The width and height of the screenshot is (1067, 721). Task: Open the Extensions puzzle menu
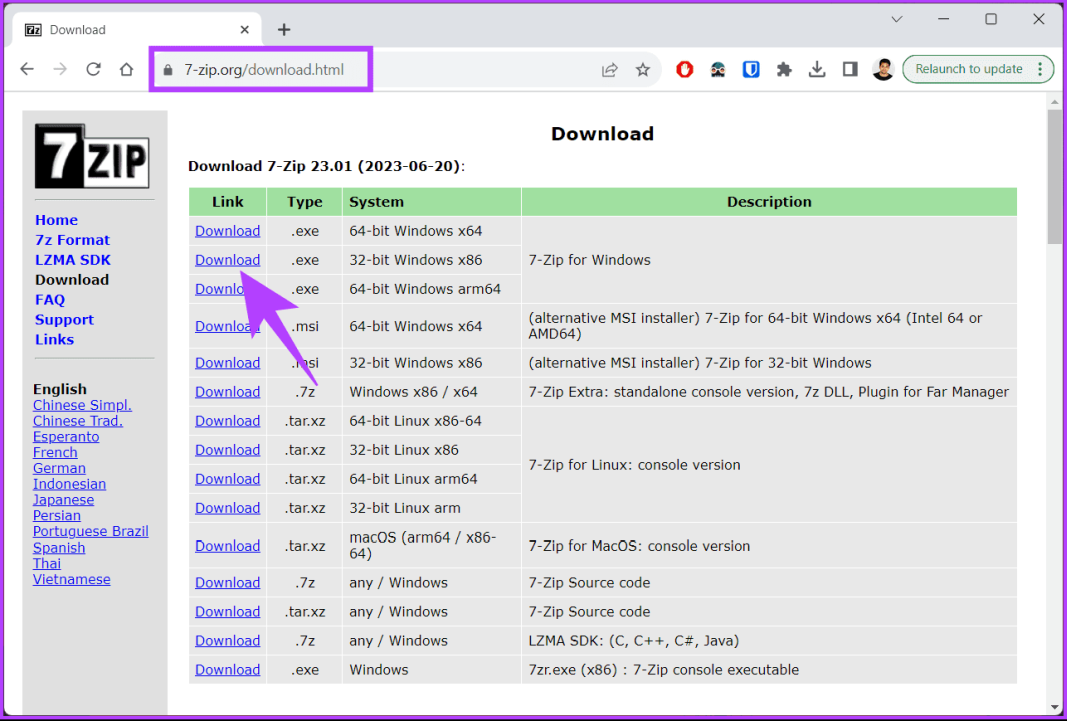coord(784,69)
